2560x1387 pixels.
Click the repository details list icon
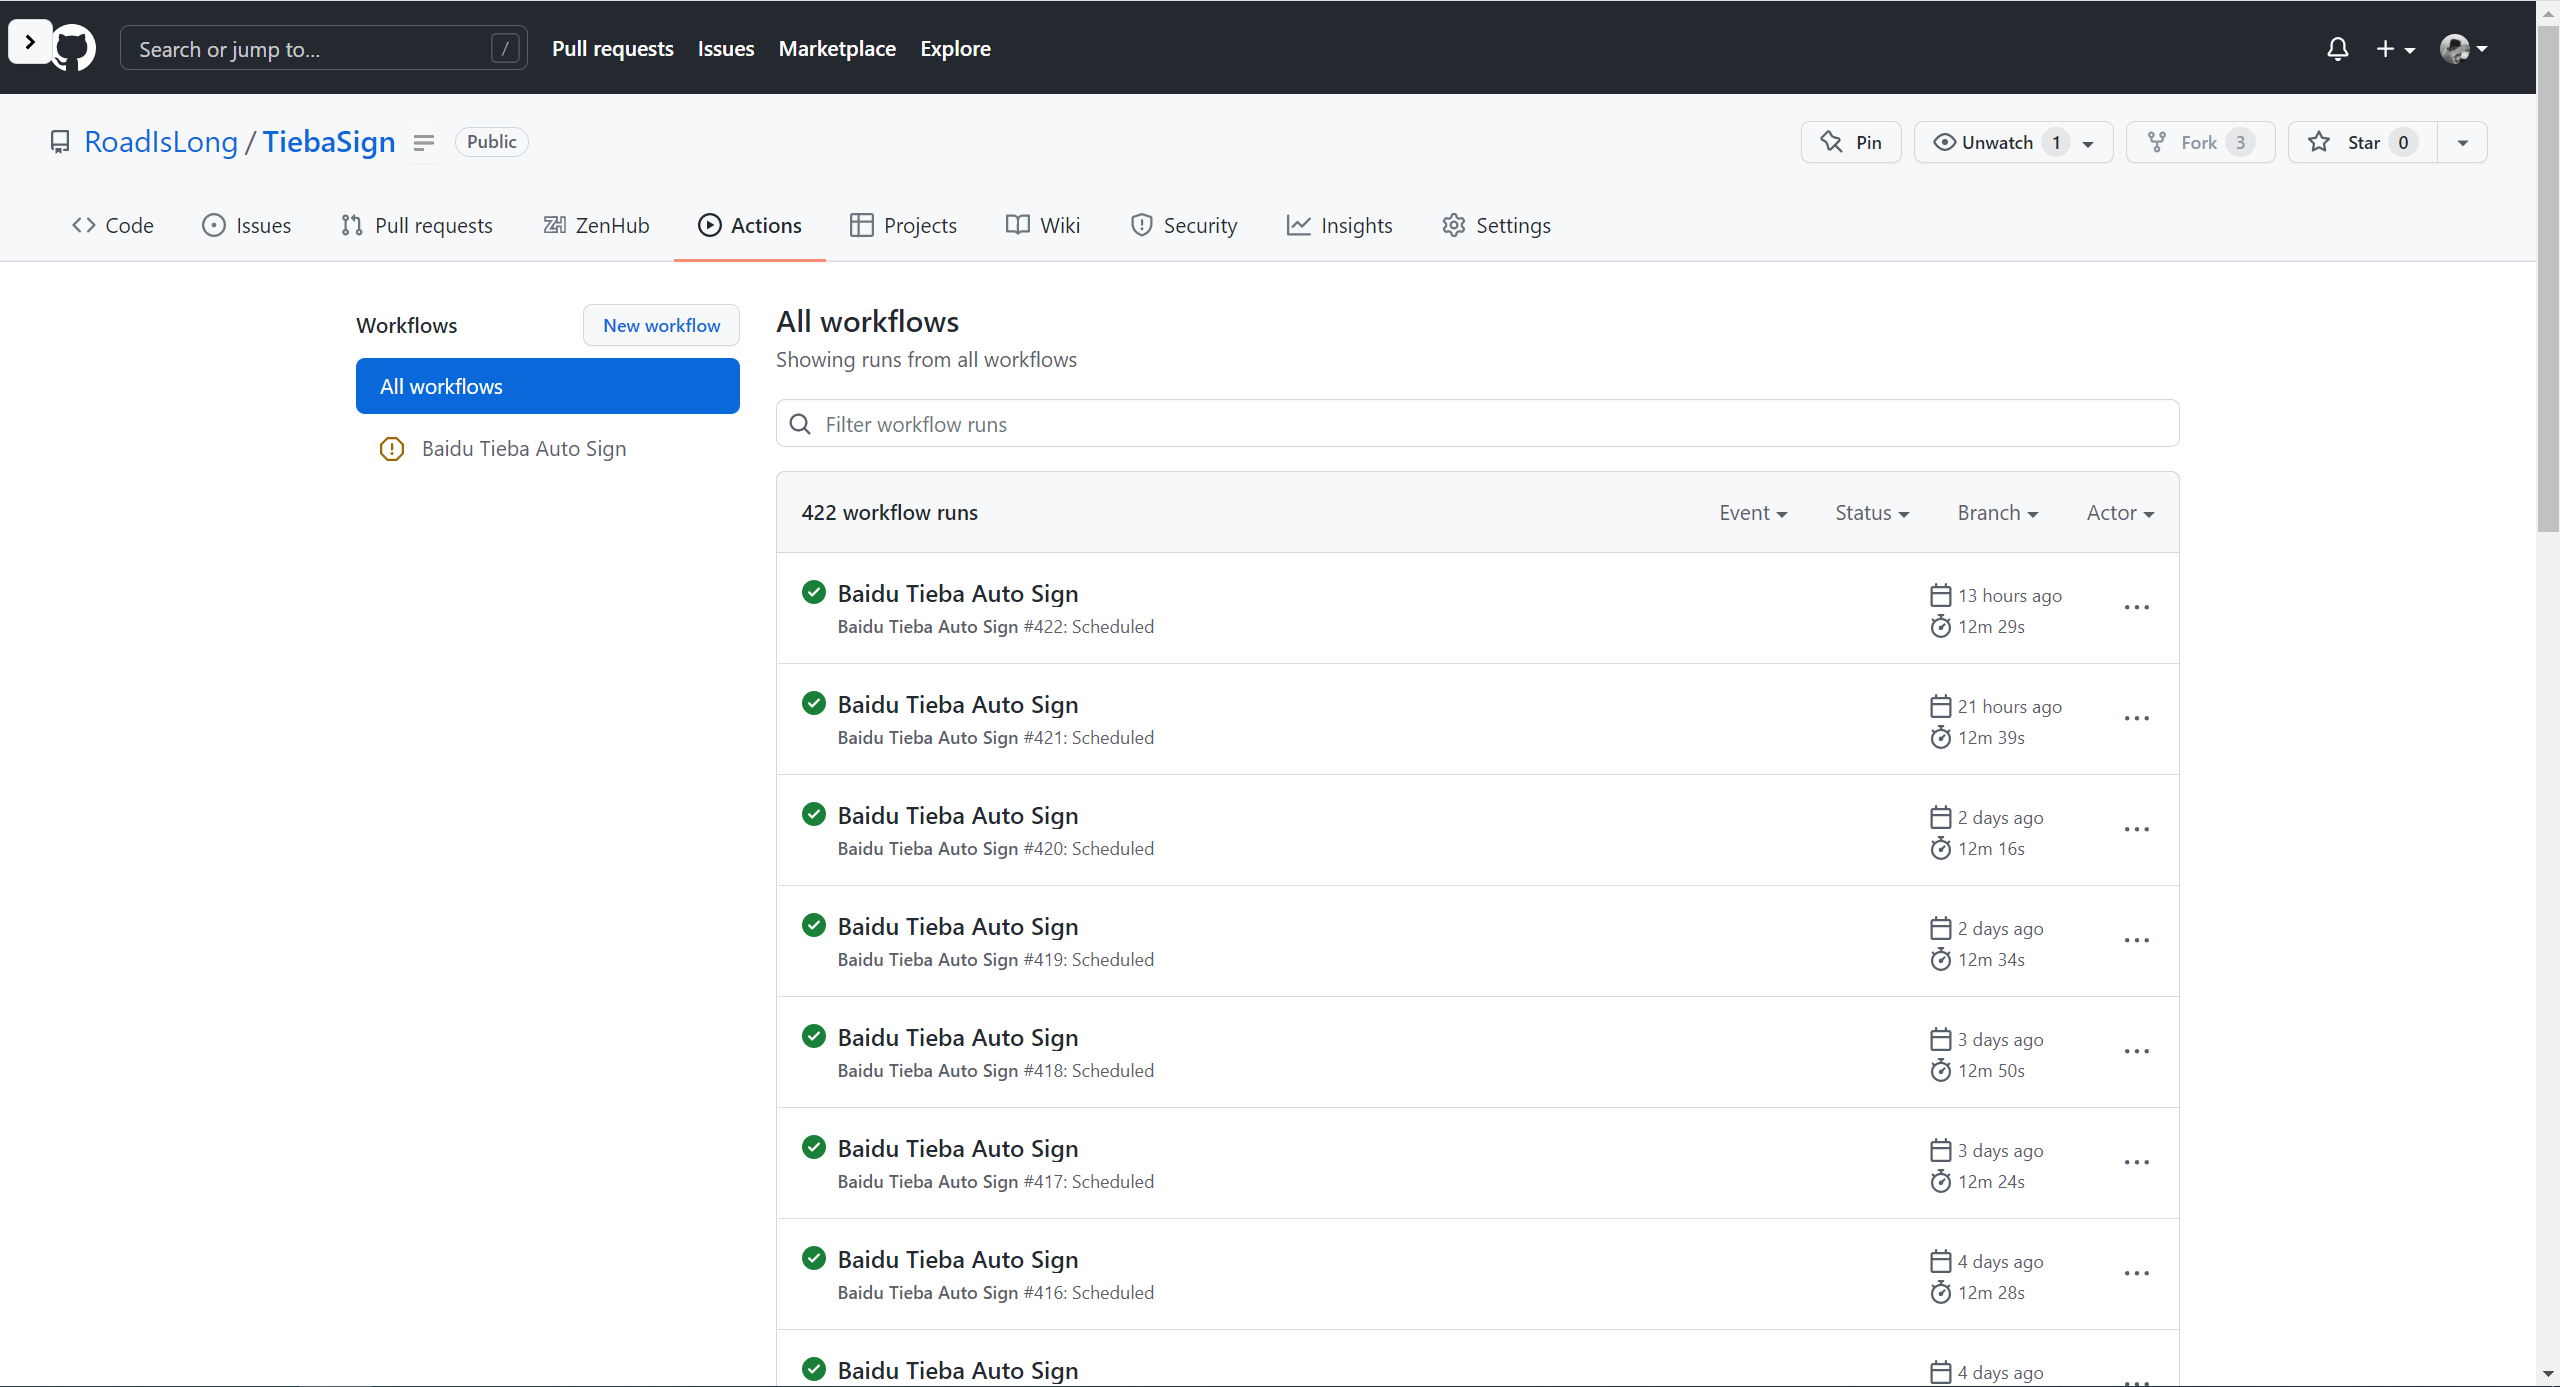pyautogui.click(x=423, y=143)
